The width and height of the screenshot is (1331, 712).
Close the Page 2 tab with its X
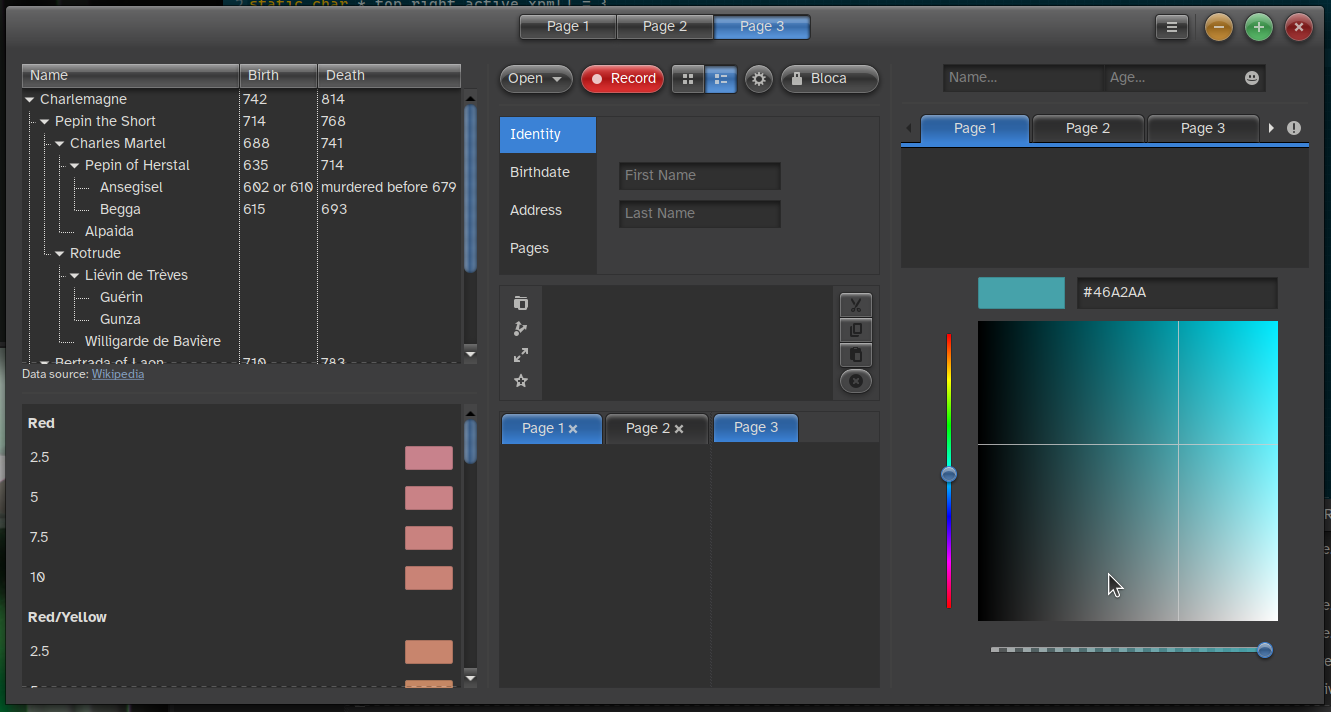(x=679, y=429)
